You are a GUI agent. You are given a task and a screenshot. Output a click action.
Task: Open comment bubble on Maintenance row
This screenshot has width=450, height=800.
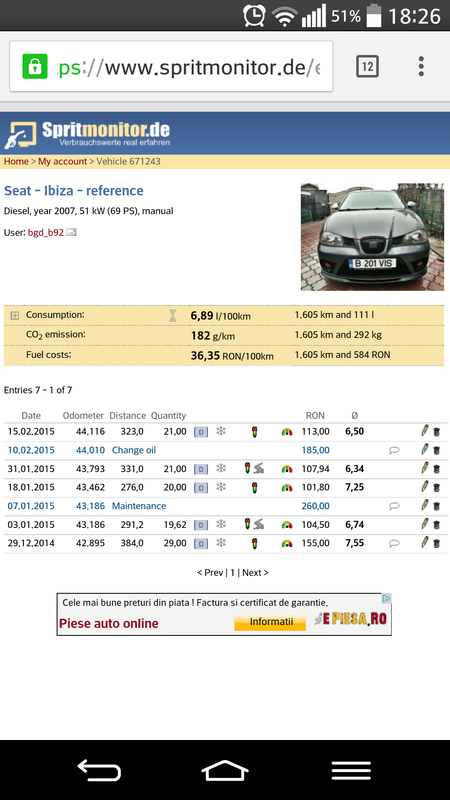click(x=394, y=506)
